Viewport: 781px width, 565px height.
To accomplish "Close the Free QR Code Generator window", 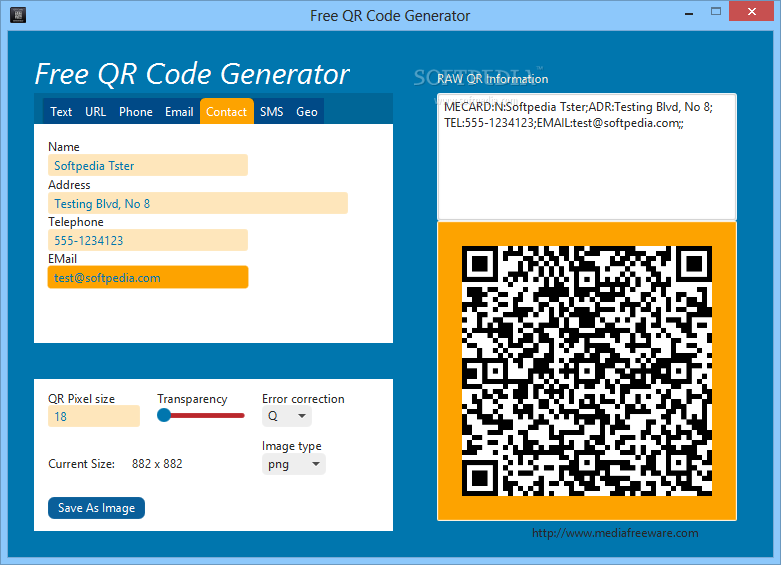I will pos(752,11).
